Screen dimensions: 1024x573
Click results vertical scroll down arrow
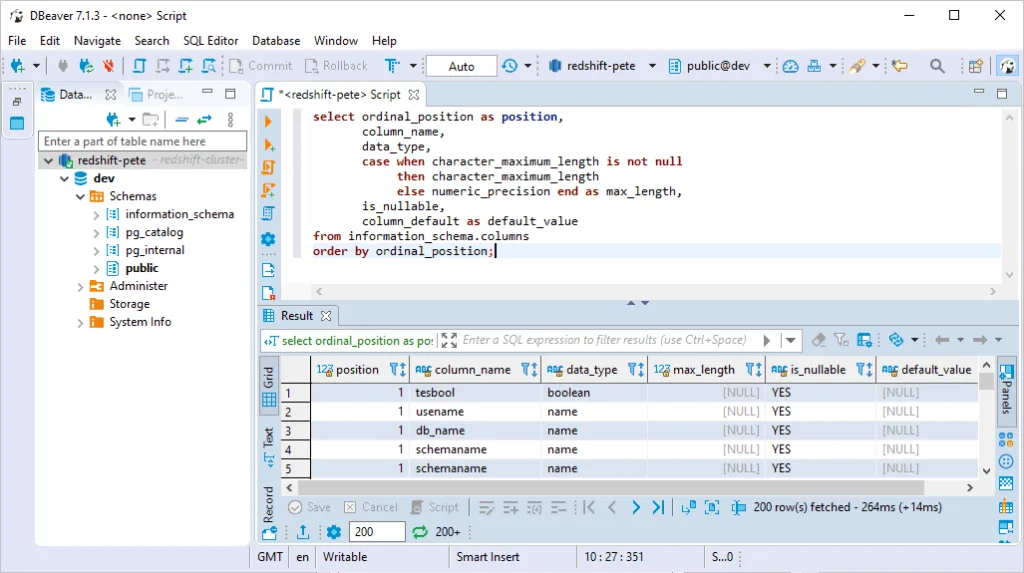(986, 470)
